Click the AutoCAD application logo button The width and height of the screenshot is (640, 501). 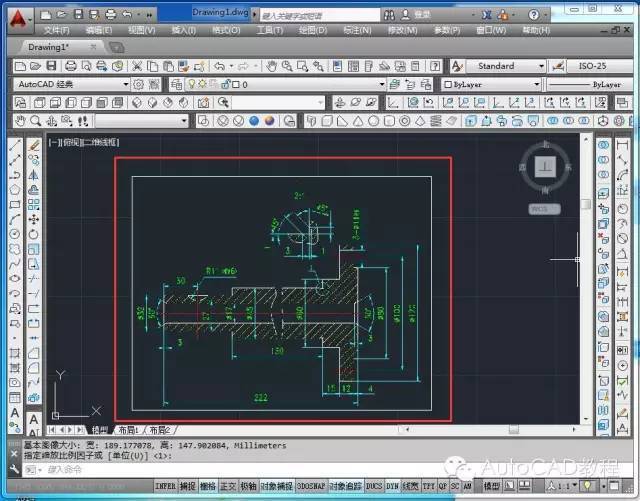pos(19,19)
